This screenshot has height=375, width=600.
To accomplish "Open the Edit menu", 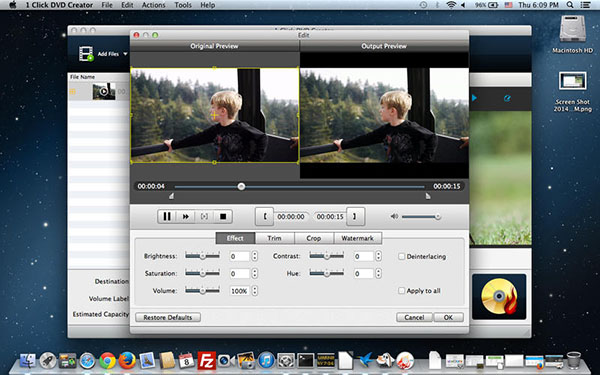I will coord(127,5).
